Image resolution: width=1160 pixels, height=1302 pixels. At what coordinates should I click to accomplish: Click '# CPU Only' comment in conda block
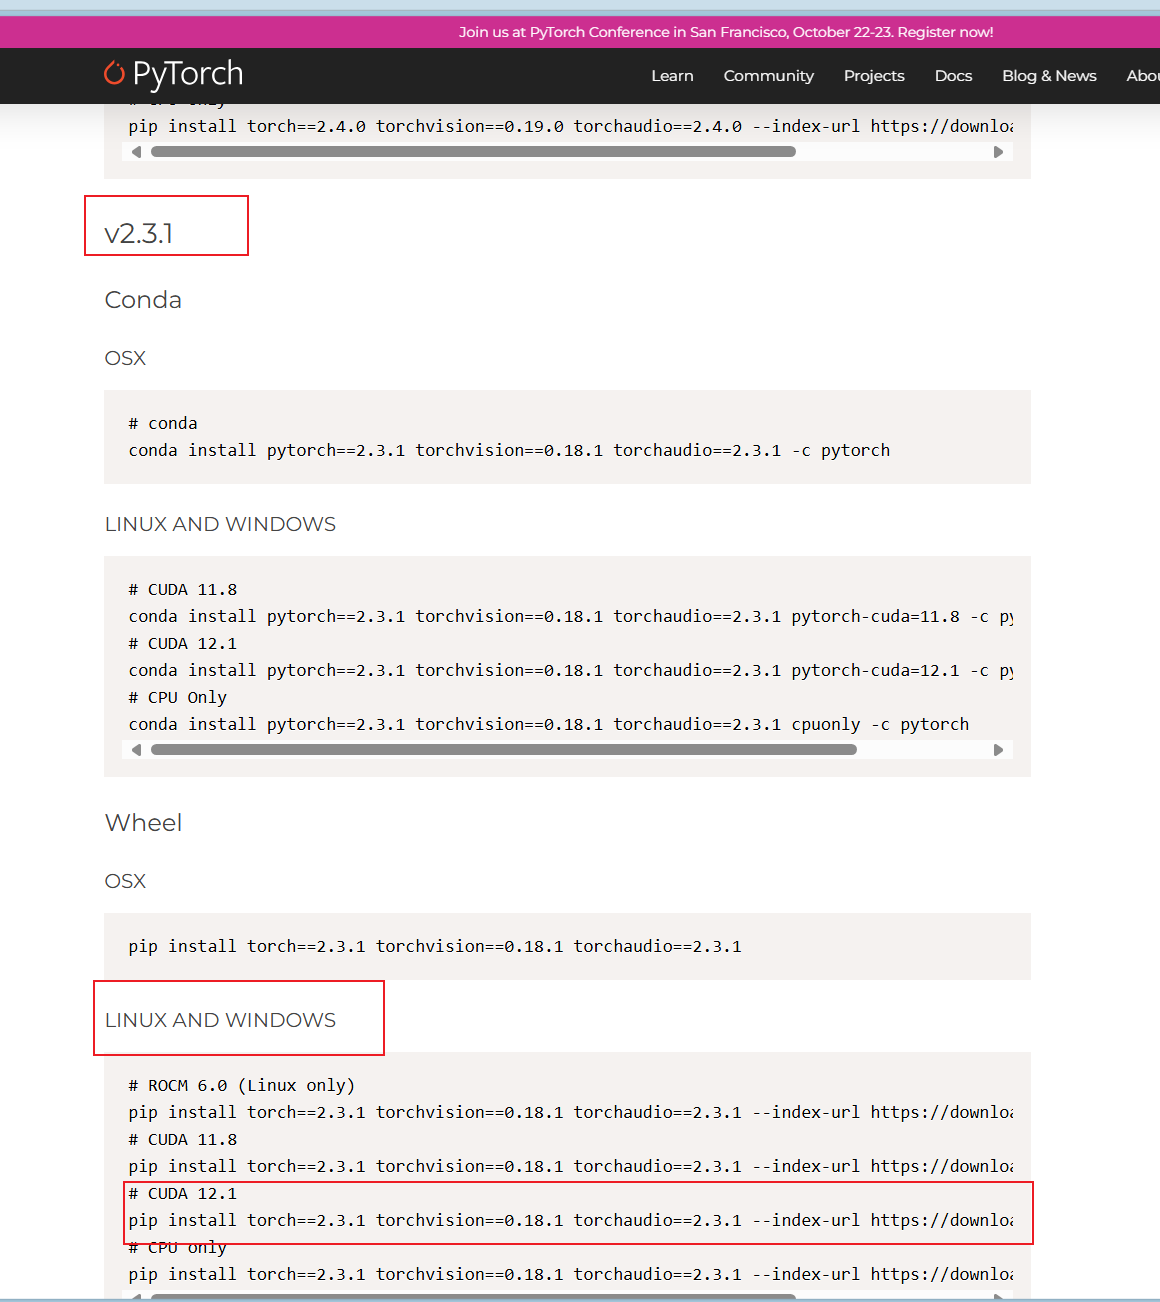(x=178, y=697)
